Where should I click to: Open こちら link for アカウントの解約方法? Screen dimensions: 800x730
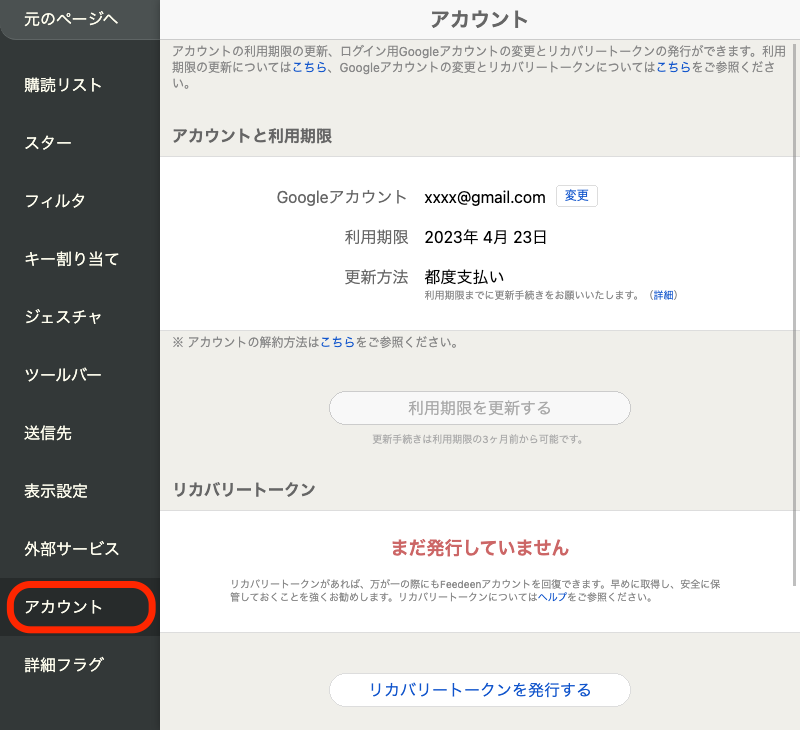point(337,342)
